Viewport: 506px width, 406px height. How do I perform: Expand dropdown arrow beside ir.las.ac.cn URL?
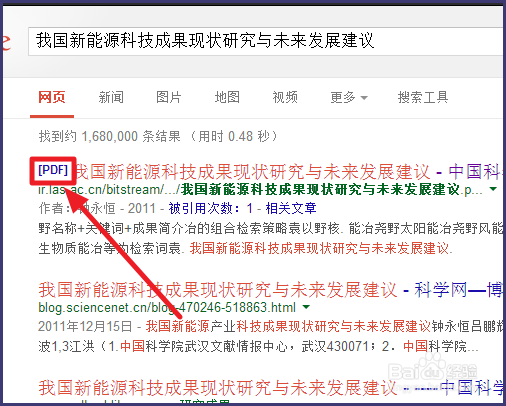[x=493, y=189]
